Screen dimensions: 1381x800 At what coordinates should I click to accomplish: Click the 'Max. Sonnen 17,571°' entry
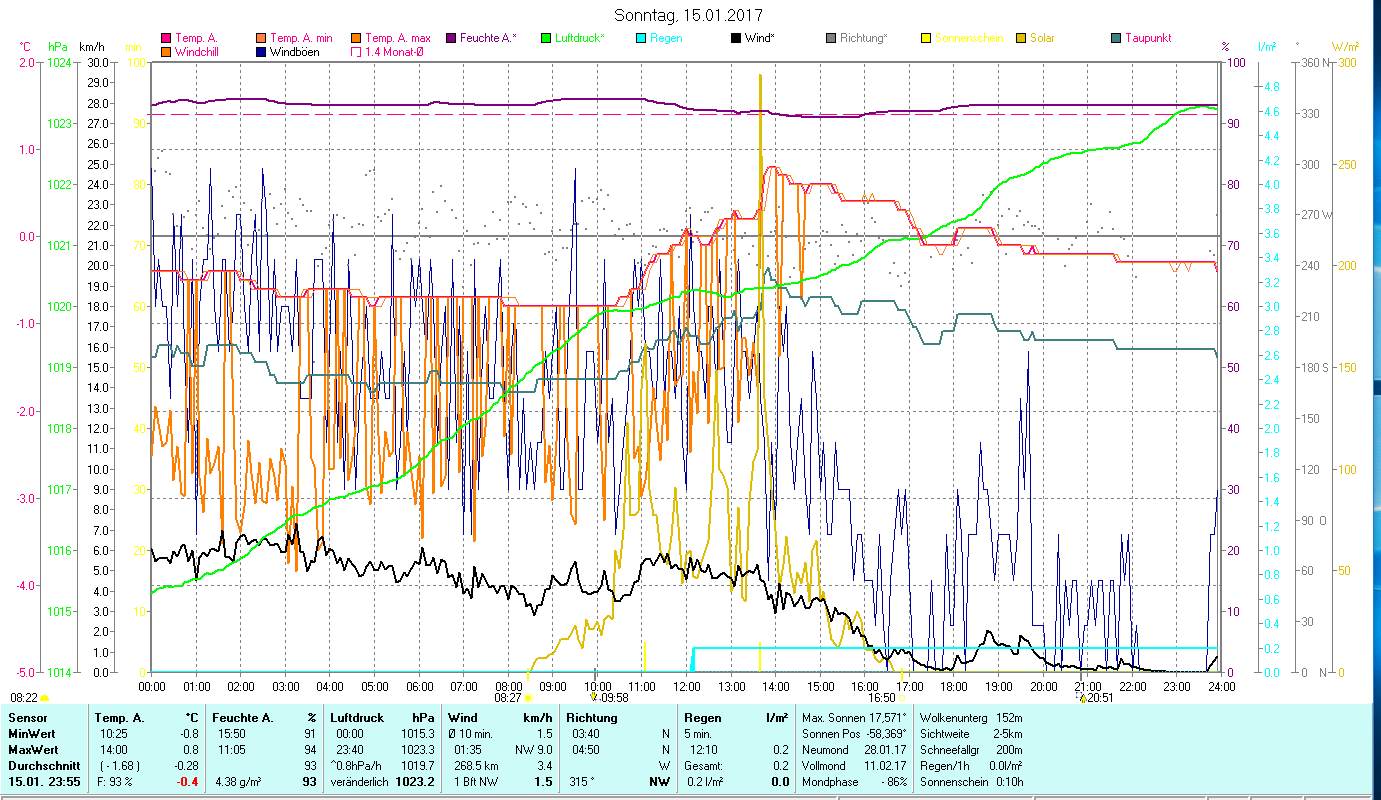coord(855,718)
